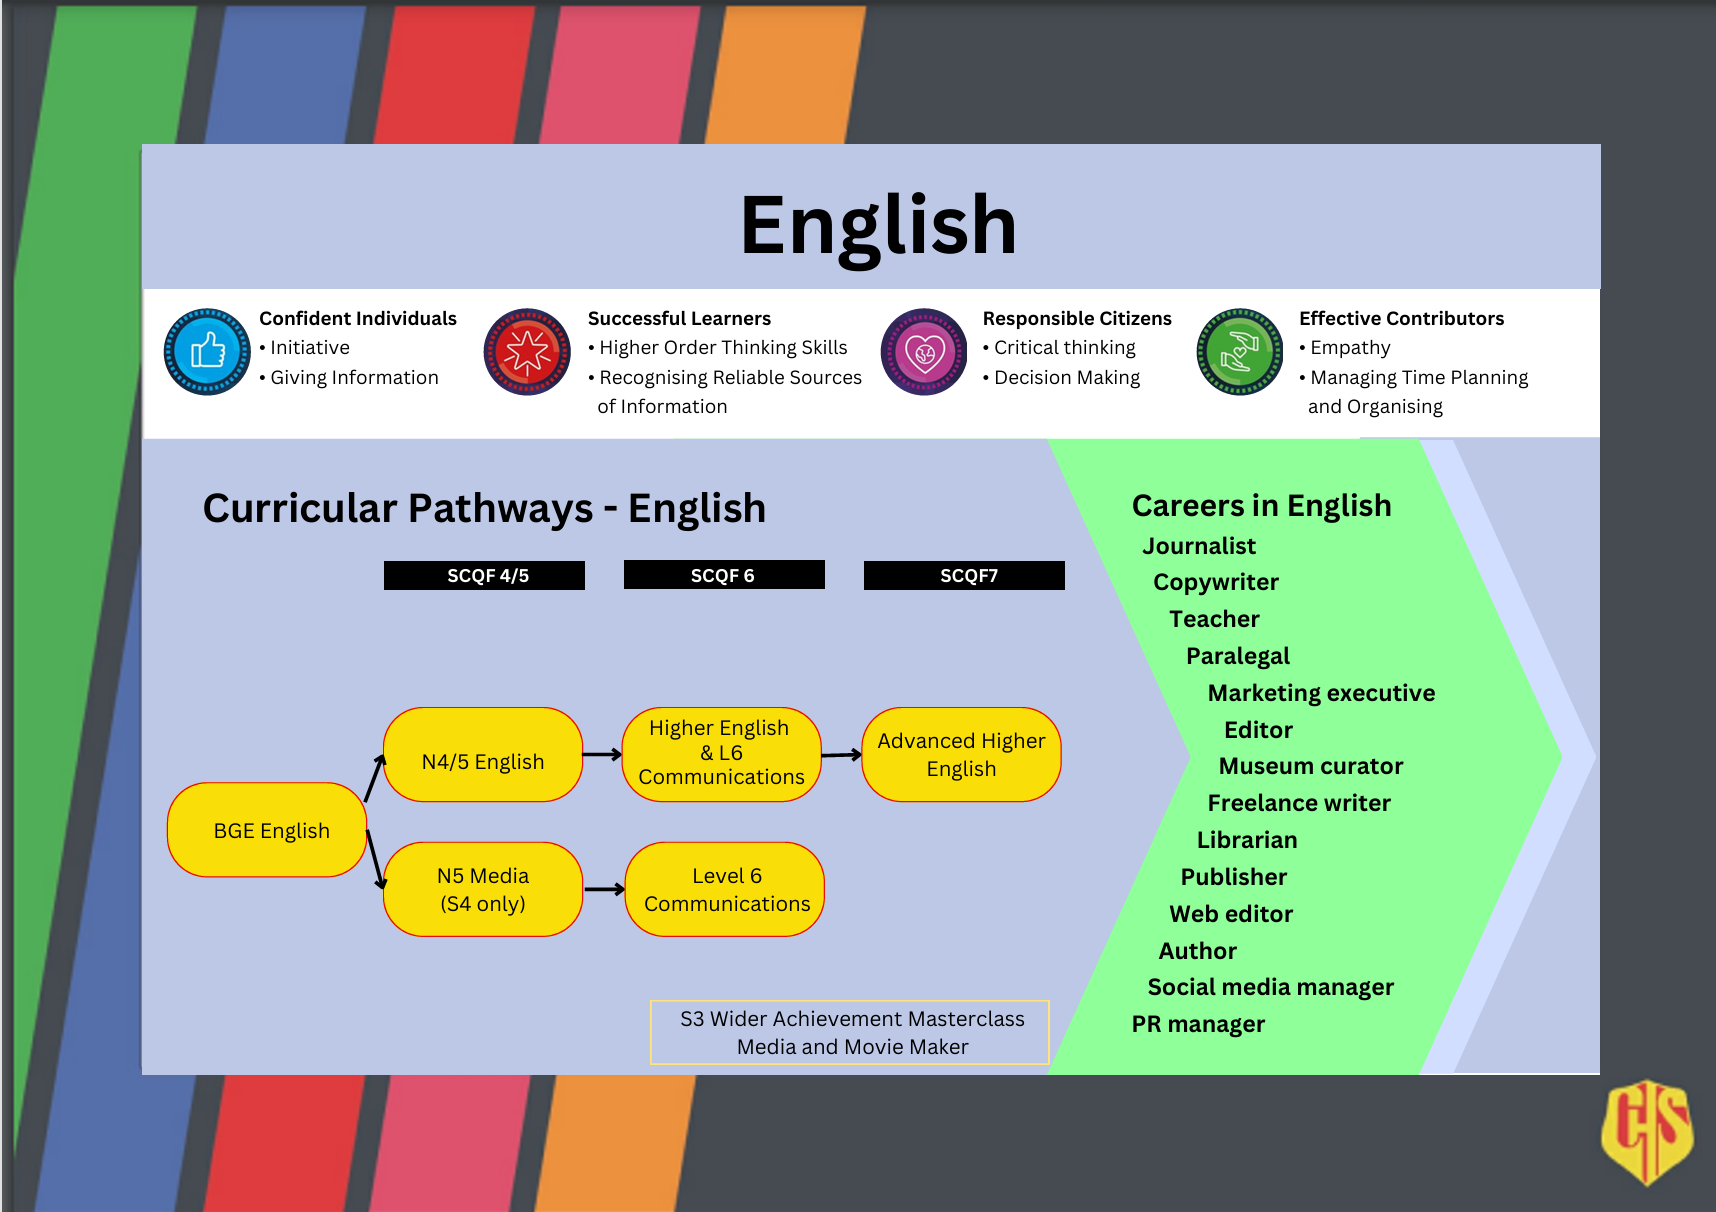Click the SCQF7 header label
The height and width of the screenshot is (1212, 1716).
click(964, 575)
